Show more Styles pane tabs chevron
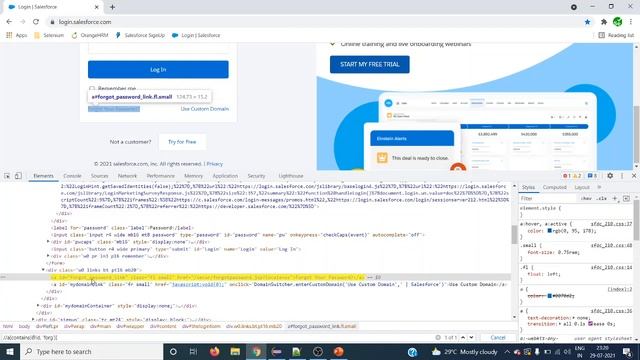This screenshot has height=360, width=640. [x=600, y=187]
